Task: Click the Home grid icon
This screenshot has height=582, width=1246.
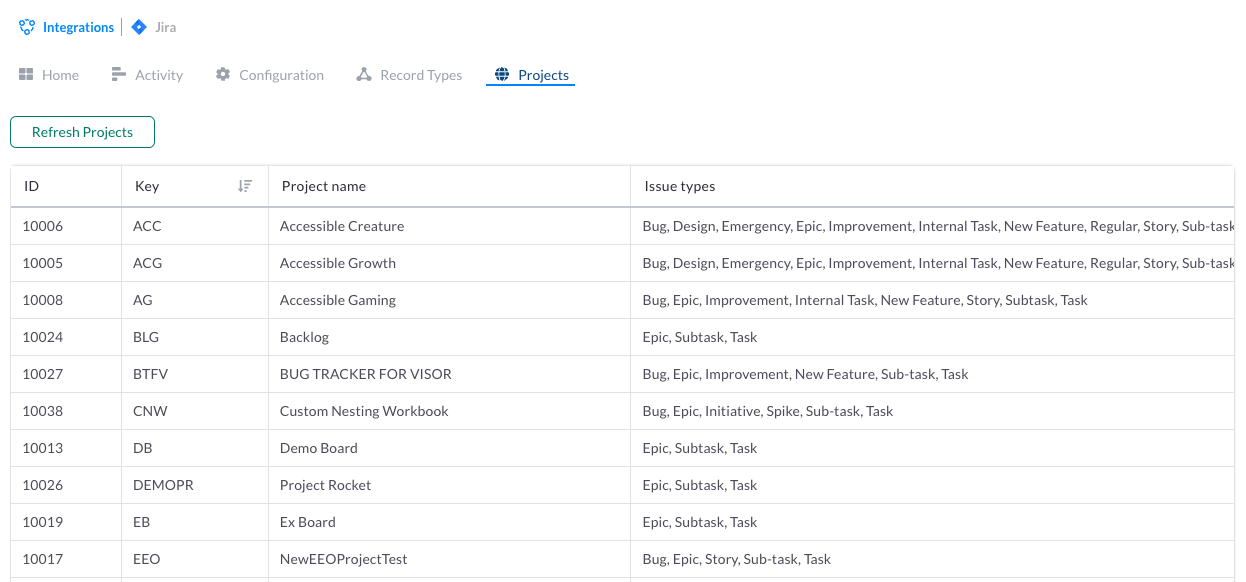Action: point(27,75)
